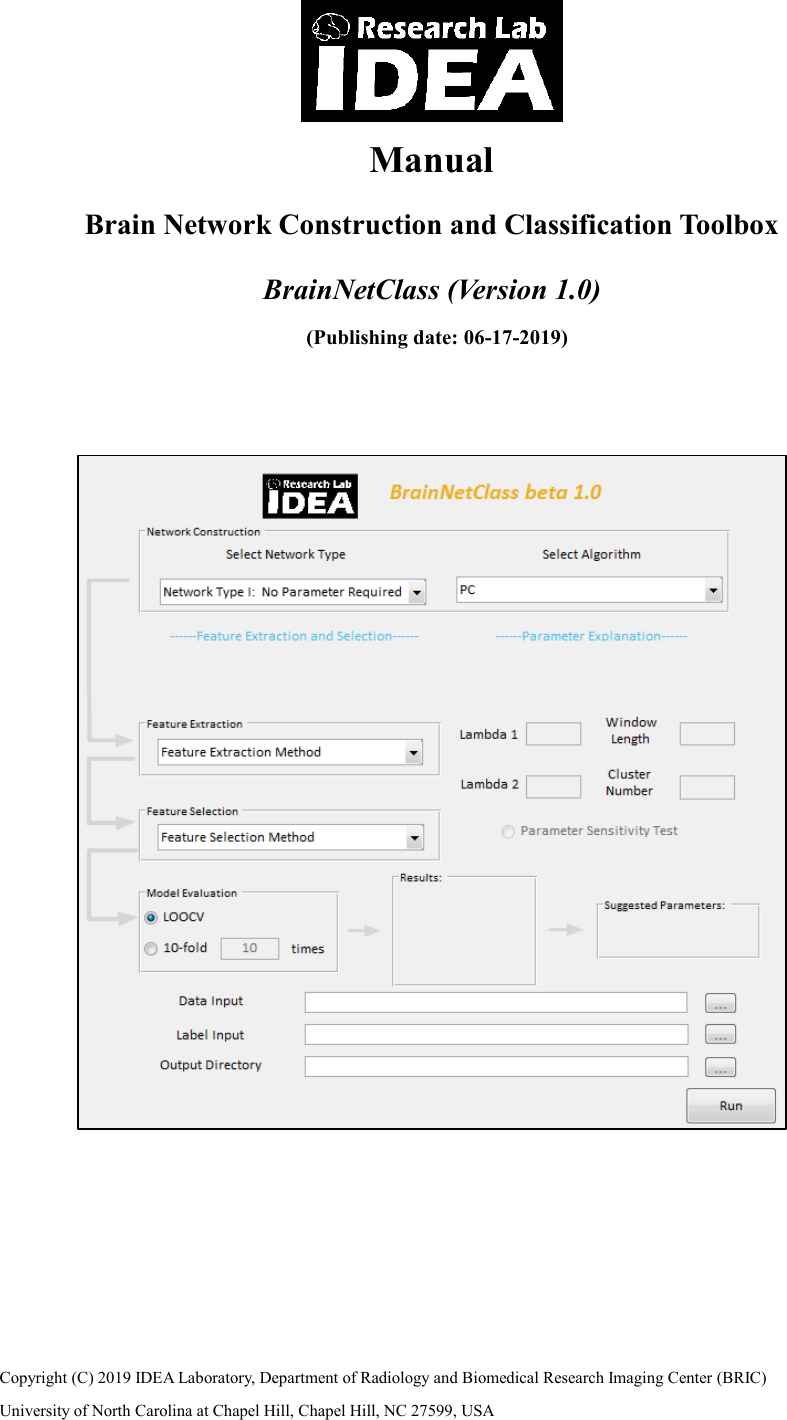
Task: Click the Manual heading
Action: (x=432, y=160)
